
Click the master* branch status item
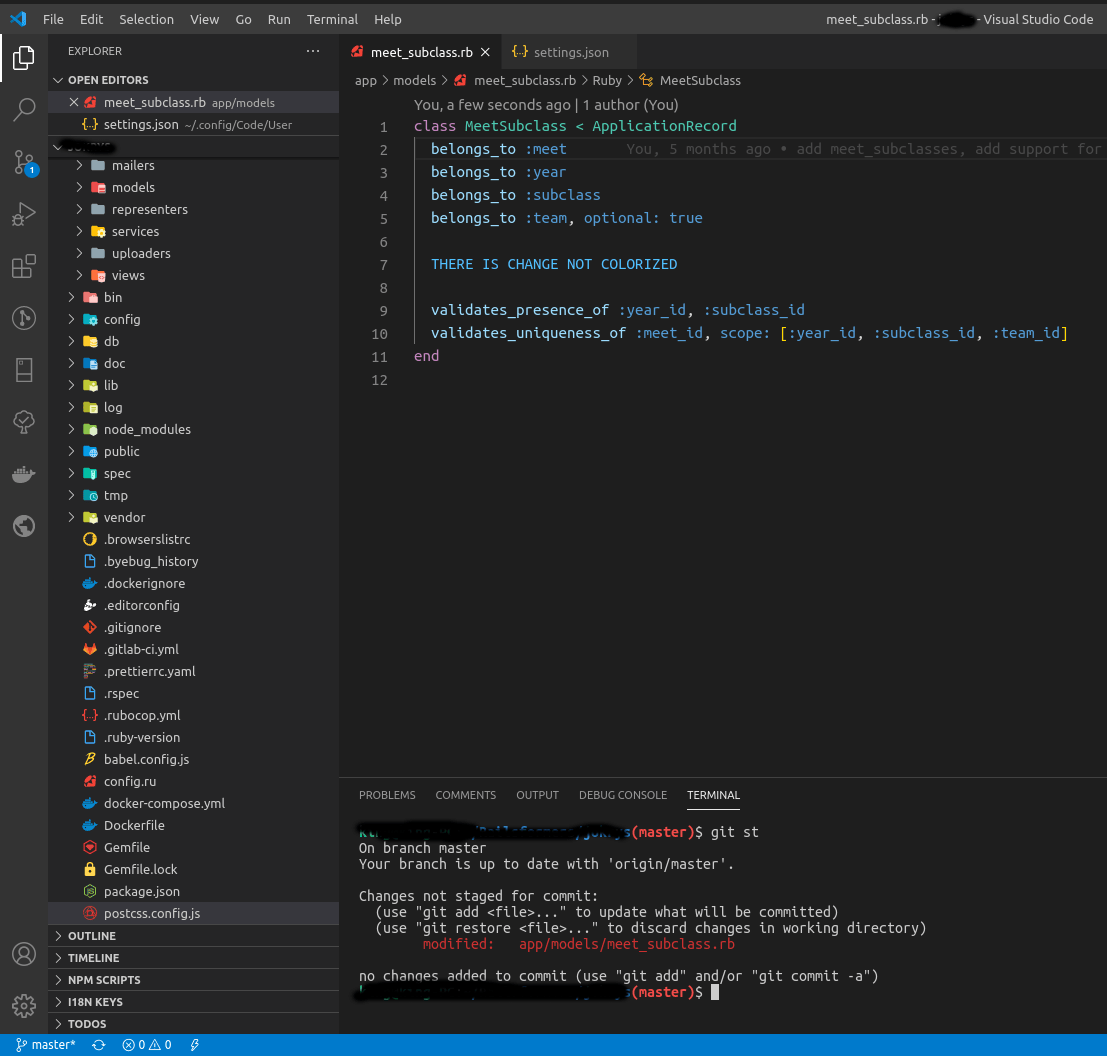pyautogui.click(x=45, y=1045)
